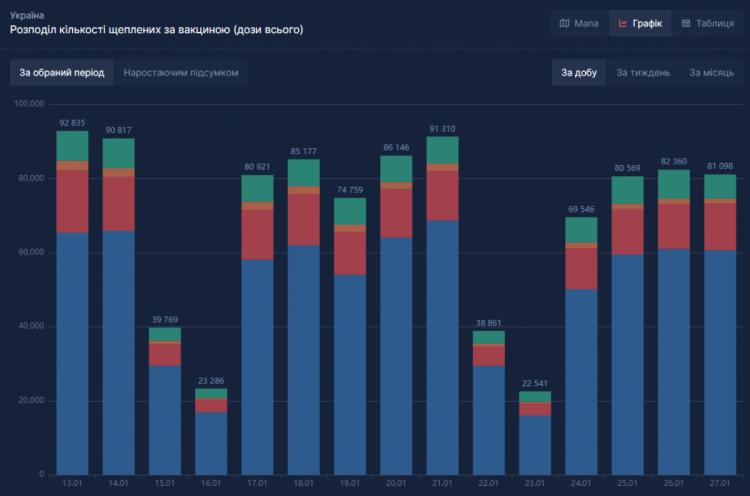The height and width of the screenshot is (496, 750).
Task: Click the blue segment of 26.01 bar
Action: click(x=673, y=360)
